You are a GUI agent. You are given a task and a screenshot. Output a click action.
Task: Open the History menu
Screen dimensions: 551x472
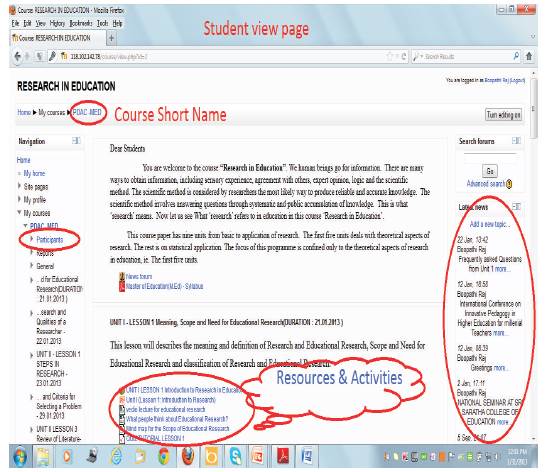click(57, 24)
